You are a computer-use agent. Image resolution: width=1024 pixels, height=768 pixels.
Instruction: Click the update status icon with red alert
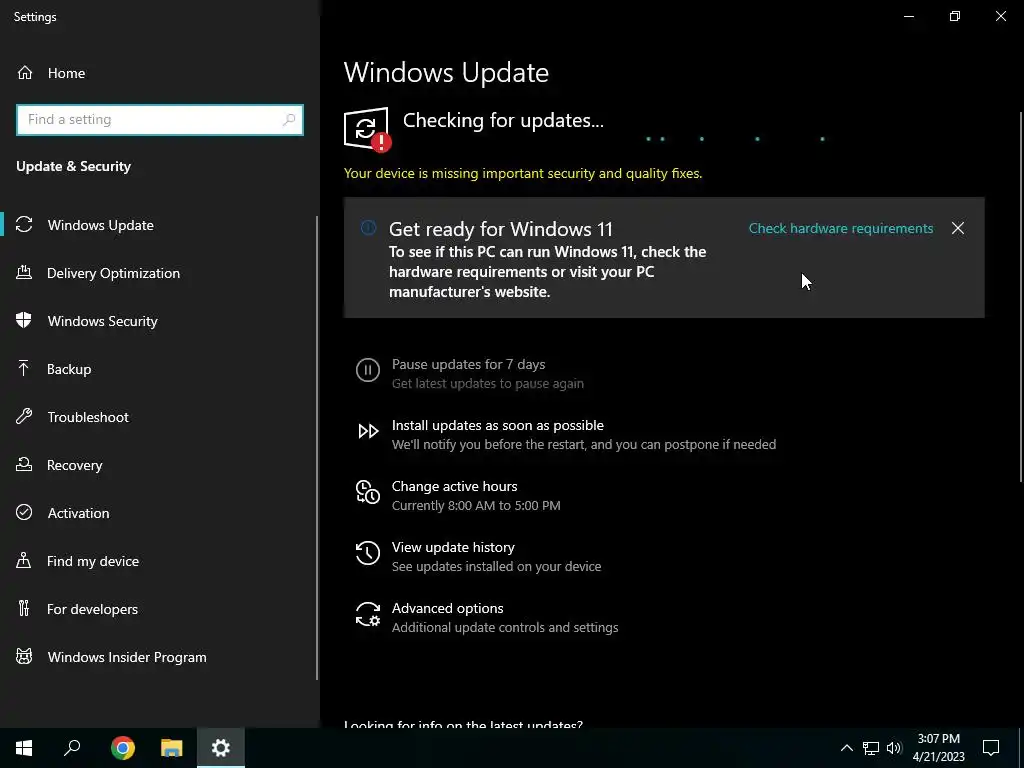click(x=367, y=129)
